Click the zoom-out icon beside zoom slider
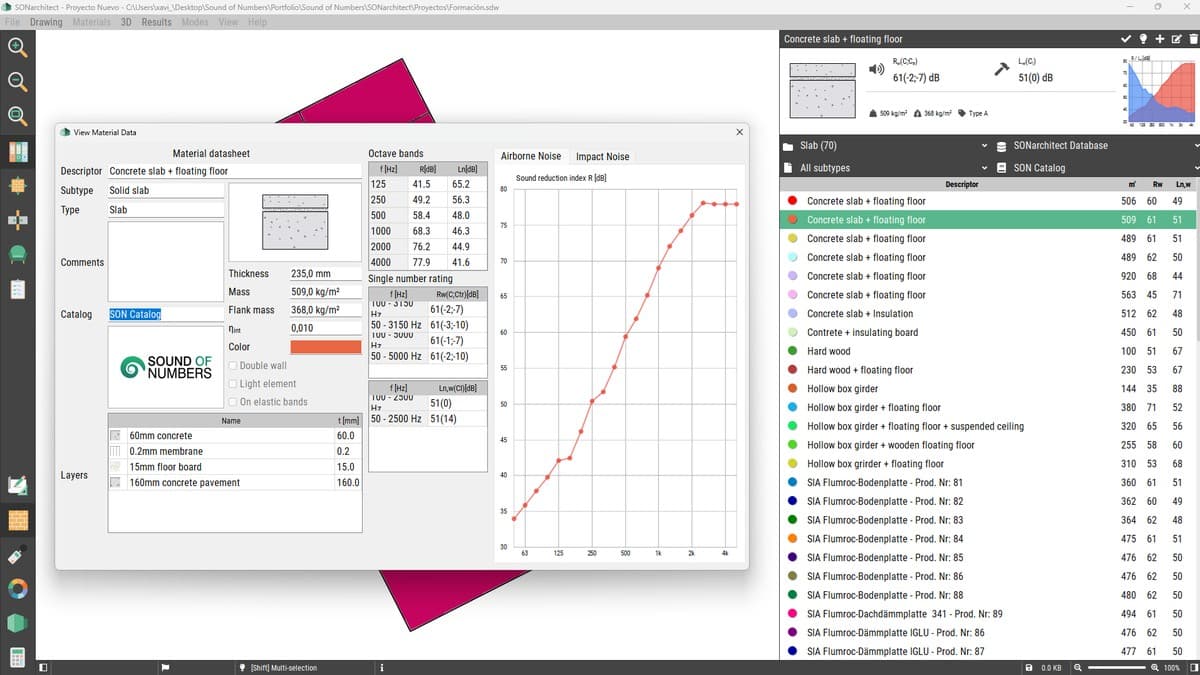 (1076, 667)
